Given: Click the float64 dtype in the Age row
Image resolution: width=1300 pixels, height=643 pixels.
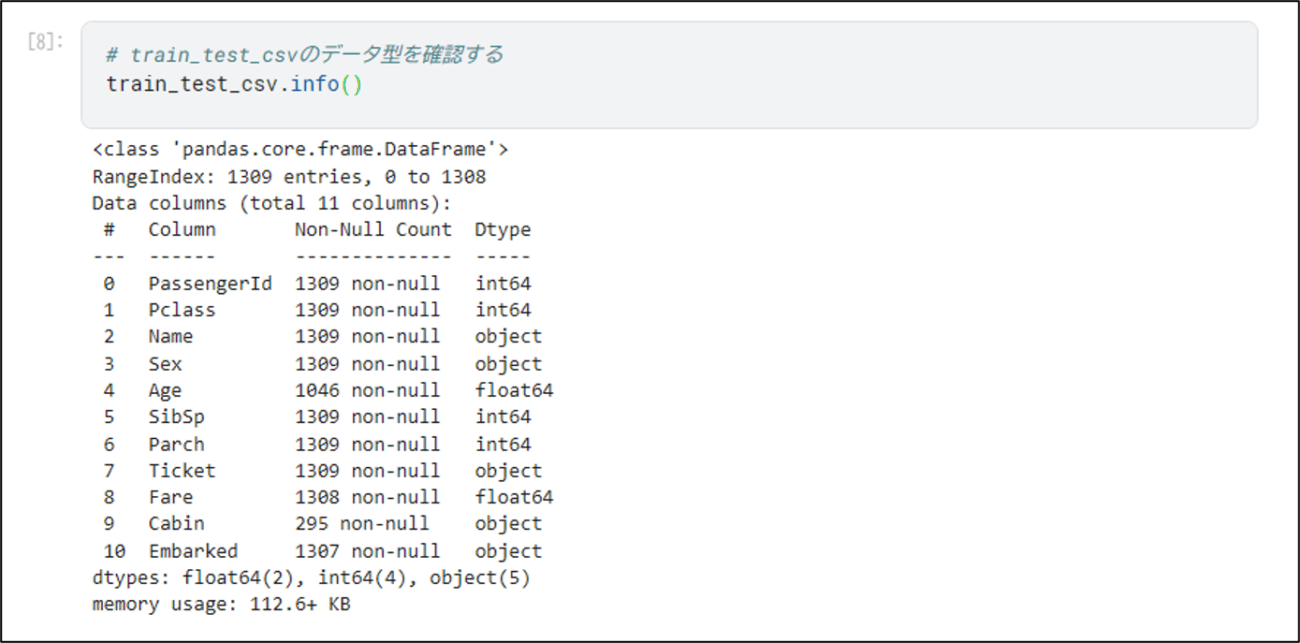Looking at the screenshot, I should point(514,391).
